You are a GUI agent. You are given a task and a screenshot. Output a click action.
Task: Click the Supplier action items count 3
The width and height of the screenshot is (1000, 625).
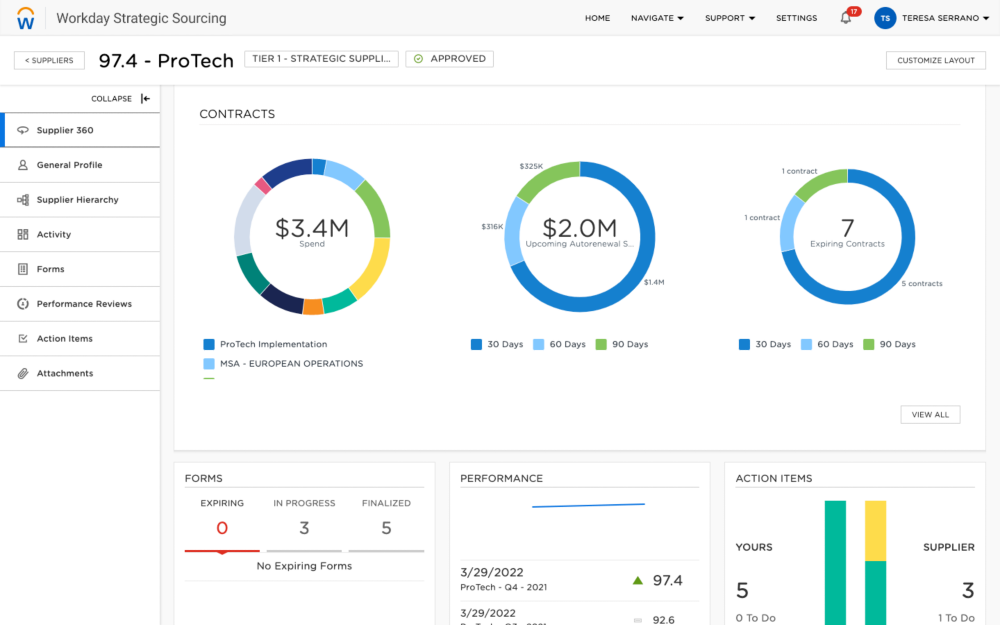968,591
